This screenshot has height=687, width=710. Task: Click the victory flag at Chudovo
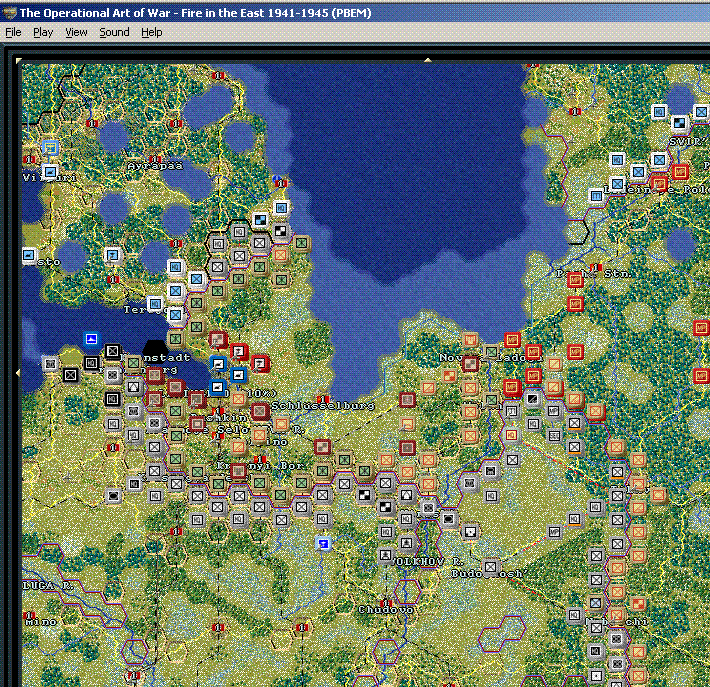tap(386, 603)
